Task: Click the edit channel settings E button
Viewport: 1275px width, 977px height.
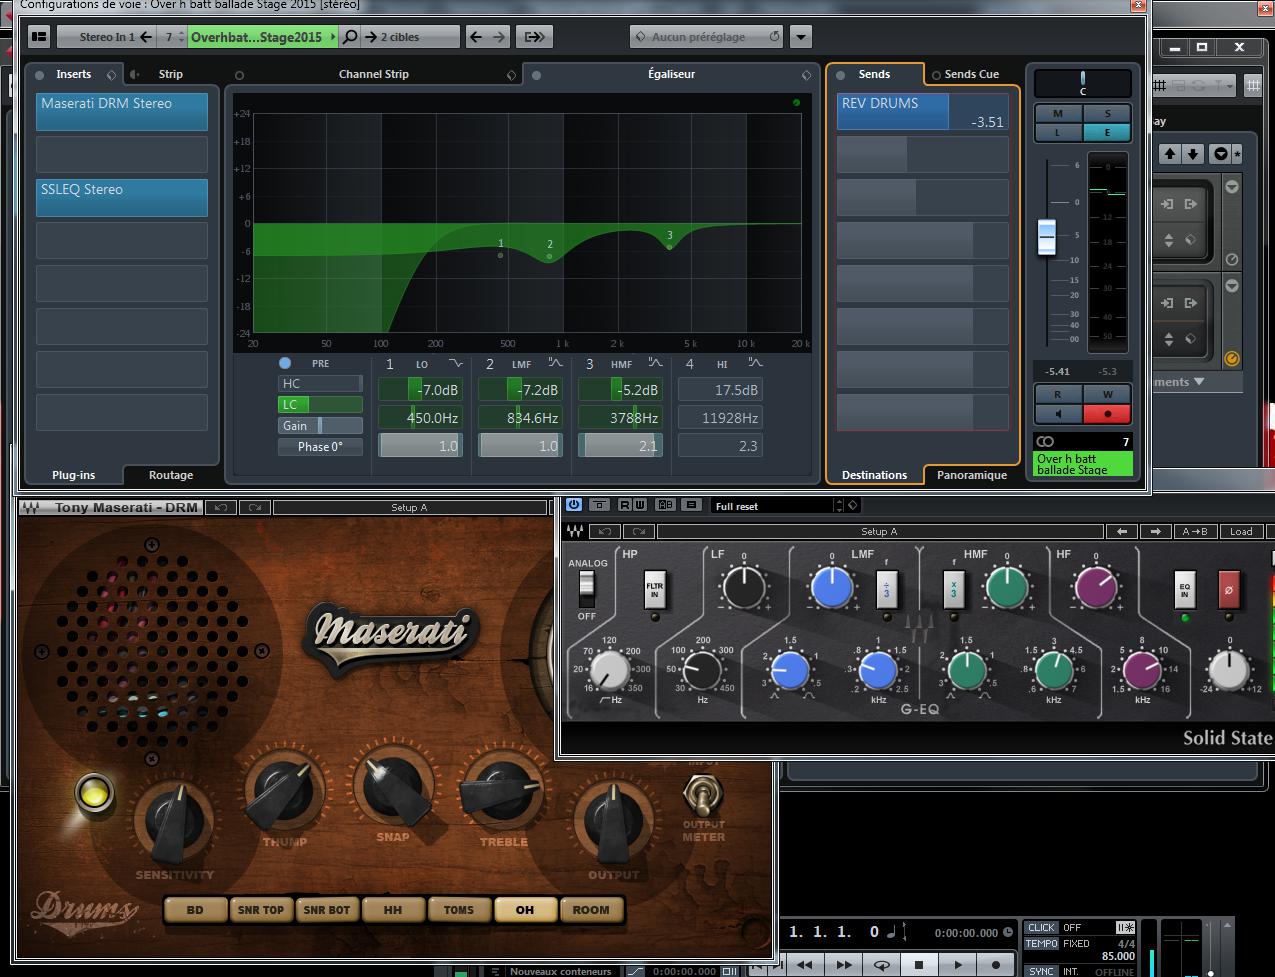Action: pyautogui.click(x=1107, y=132)
